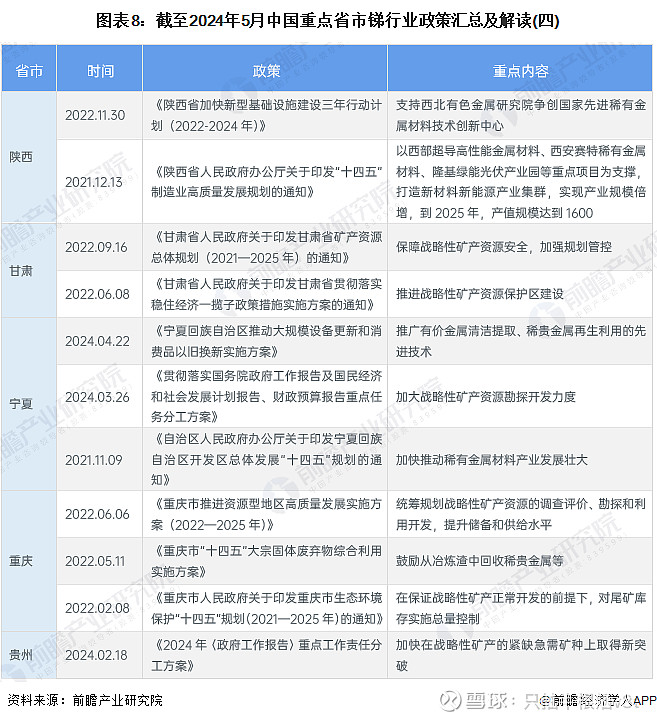
Task: Click the title 图表8 截至2024年5月中国重点省市锑行业政策汇总
Action: 327,21
